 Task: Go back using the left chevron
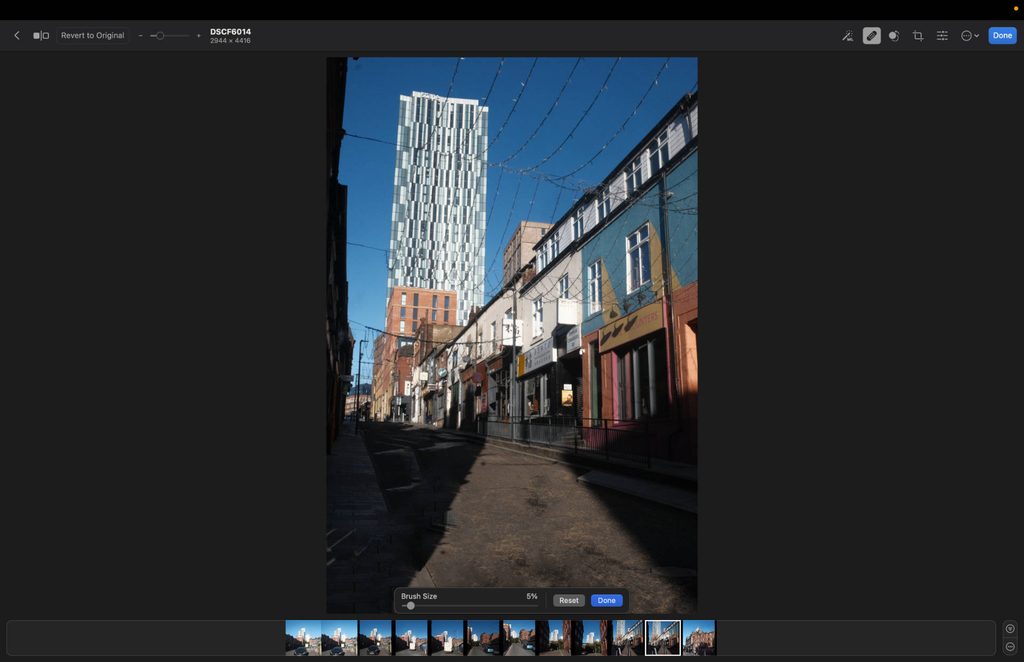coord(17,35)
